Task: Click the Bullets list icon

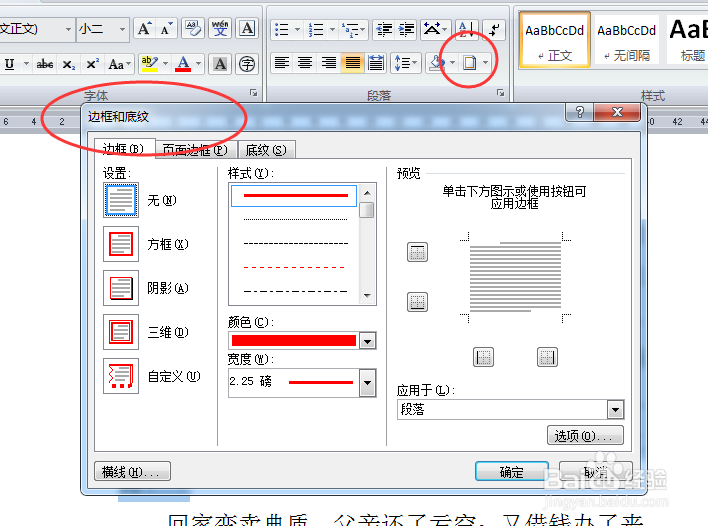Action: click(282, 30)
